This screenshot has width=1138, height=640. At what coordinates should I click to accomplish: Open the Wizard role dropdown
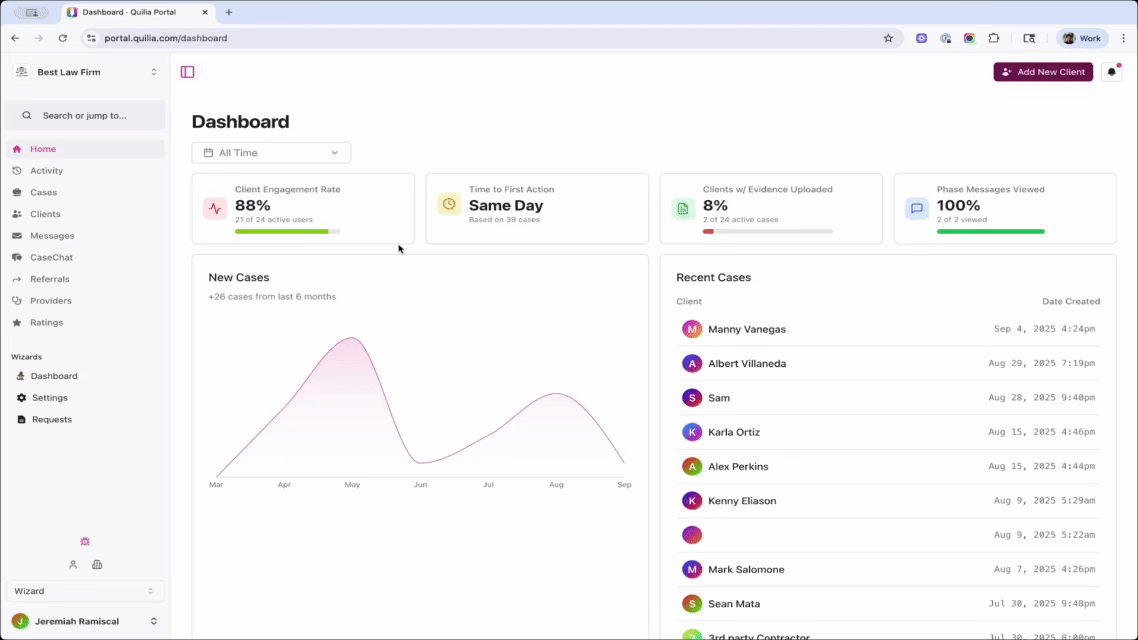pos(85,591)
